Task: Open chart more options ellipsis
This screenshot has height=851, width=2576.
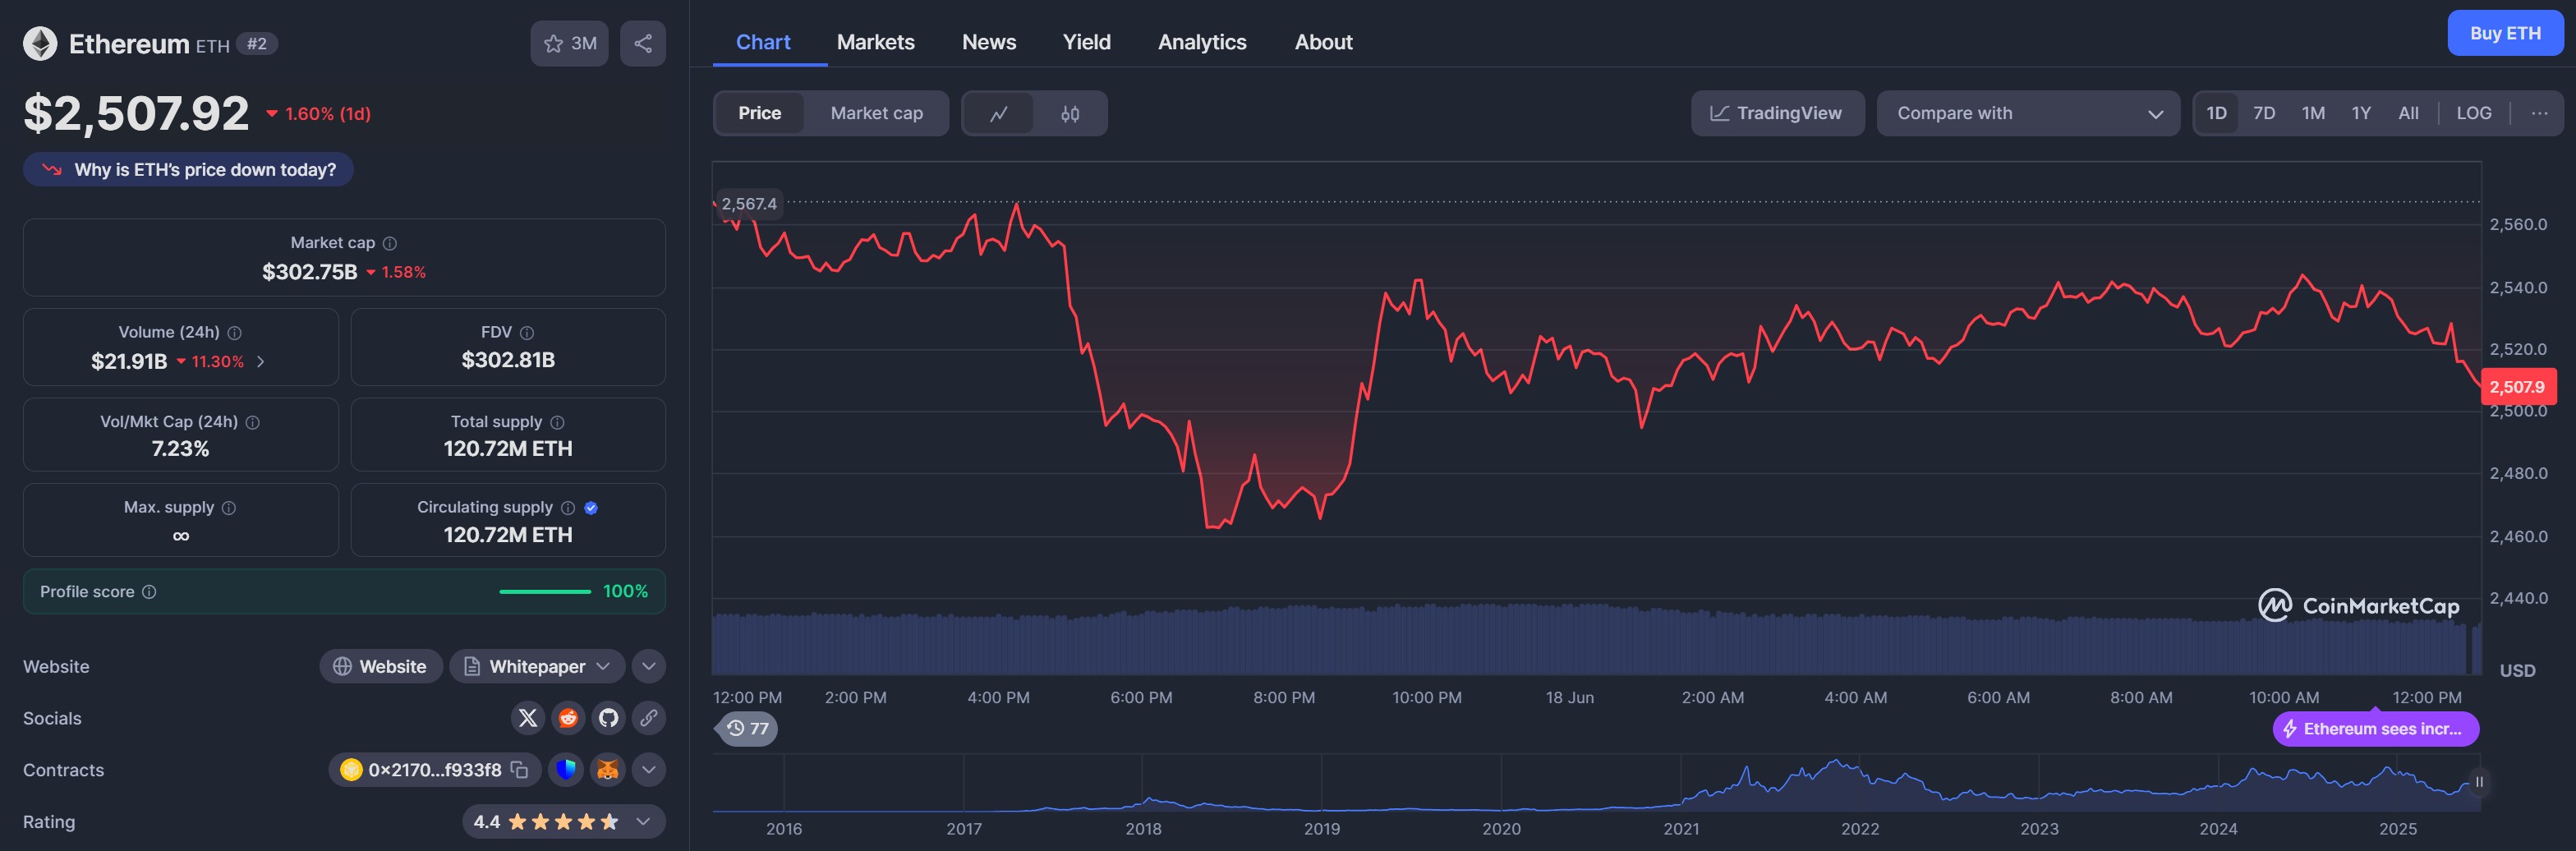Action: tap(2539, 113)
